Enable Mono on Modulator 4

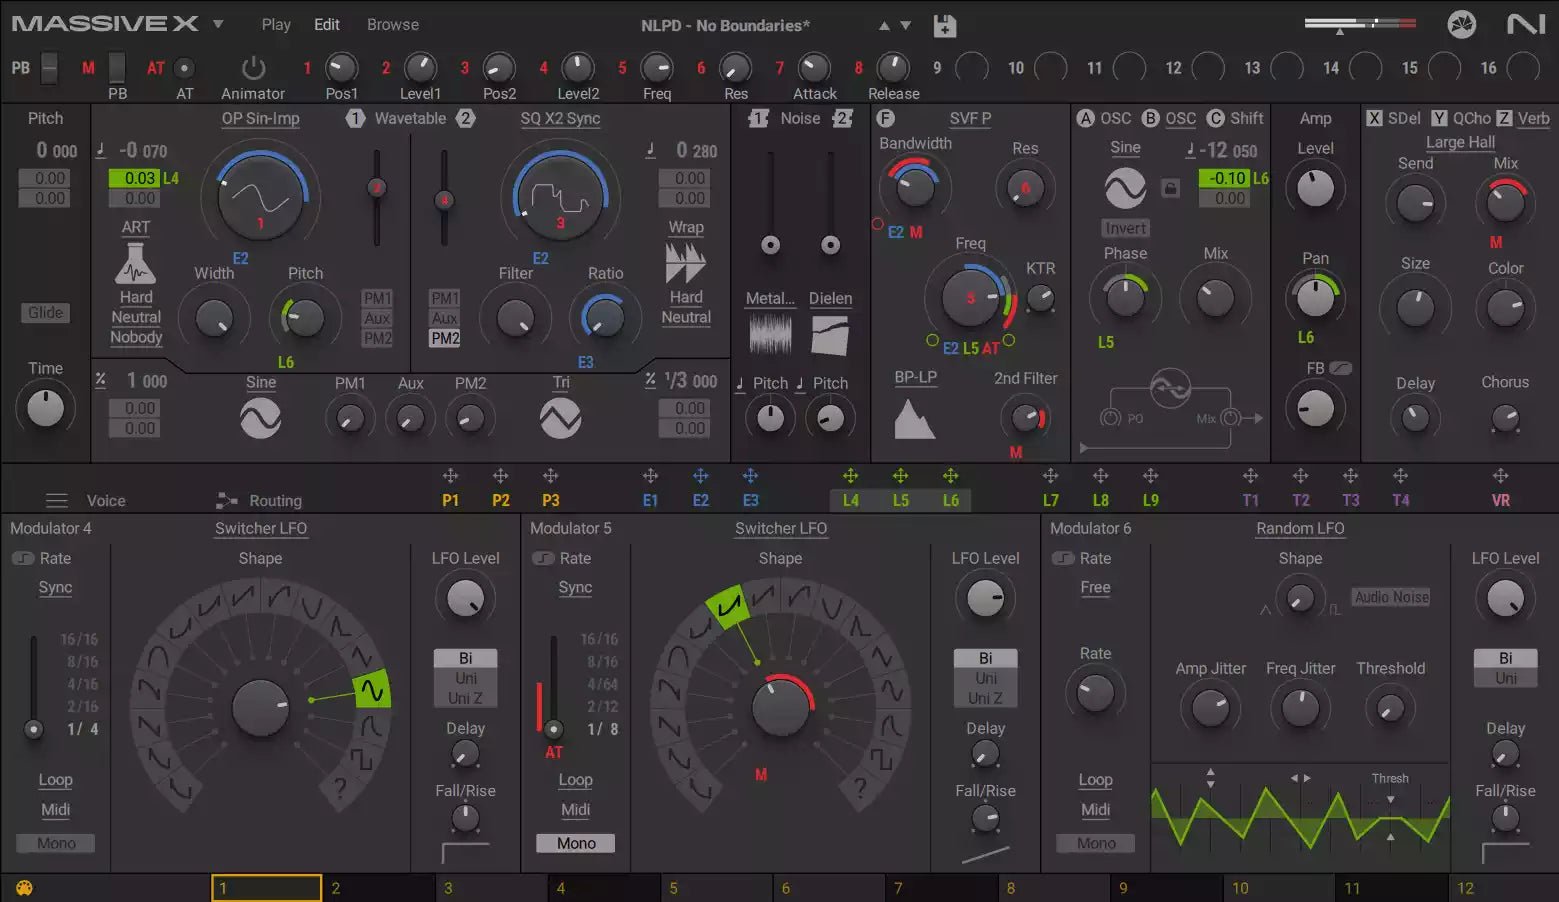pyautogui.click(x=54, y=843)
